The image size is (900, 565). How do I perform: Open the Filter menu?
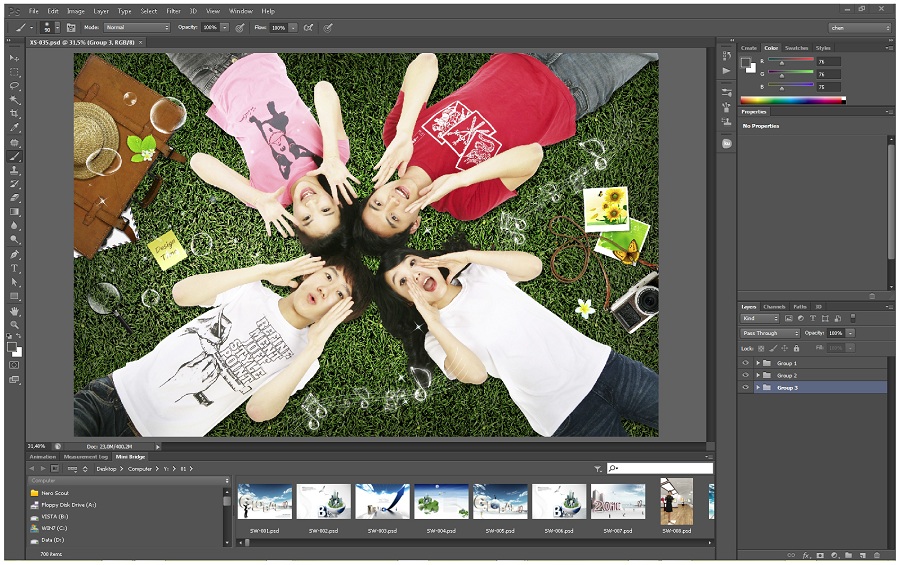[x=174, y=11]
